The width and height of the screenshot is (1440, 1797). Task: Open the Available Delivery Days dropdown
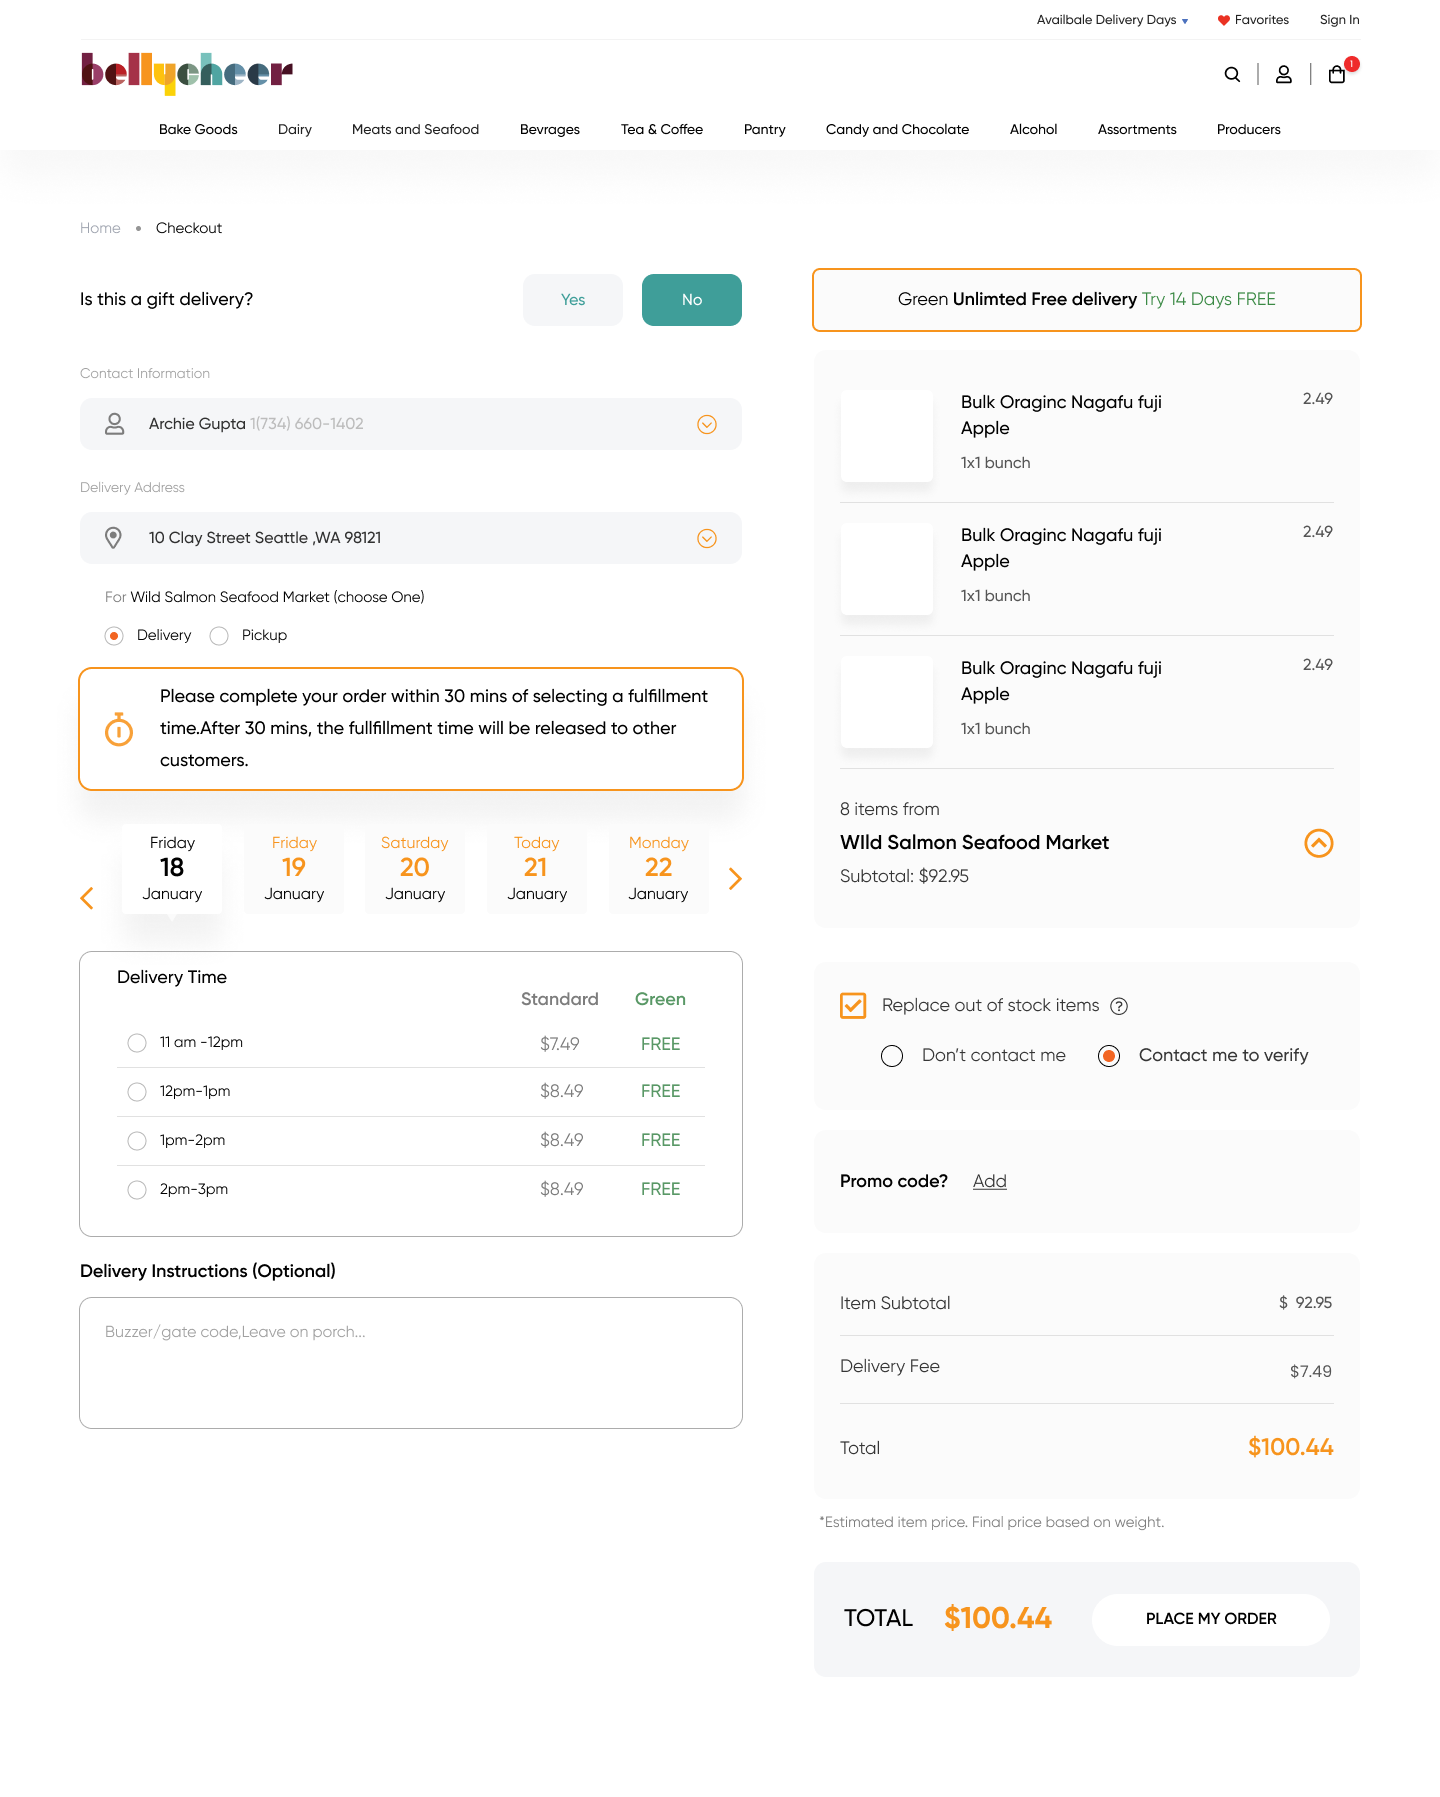(1112, 20)
